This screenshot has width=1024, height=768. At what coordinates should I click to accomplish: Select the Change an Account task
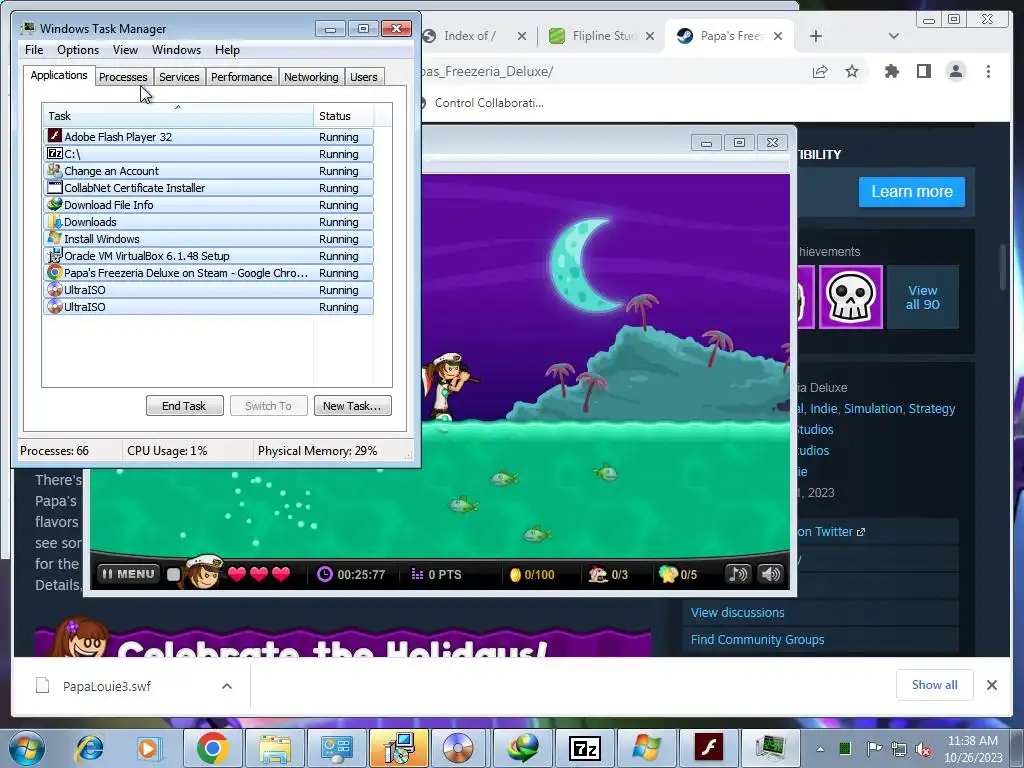click(209, 170)
